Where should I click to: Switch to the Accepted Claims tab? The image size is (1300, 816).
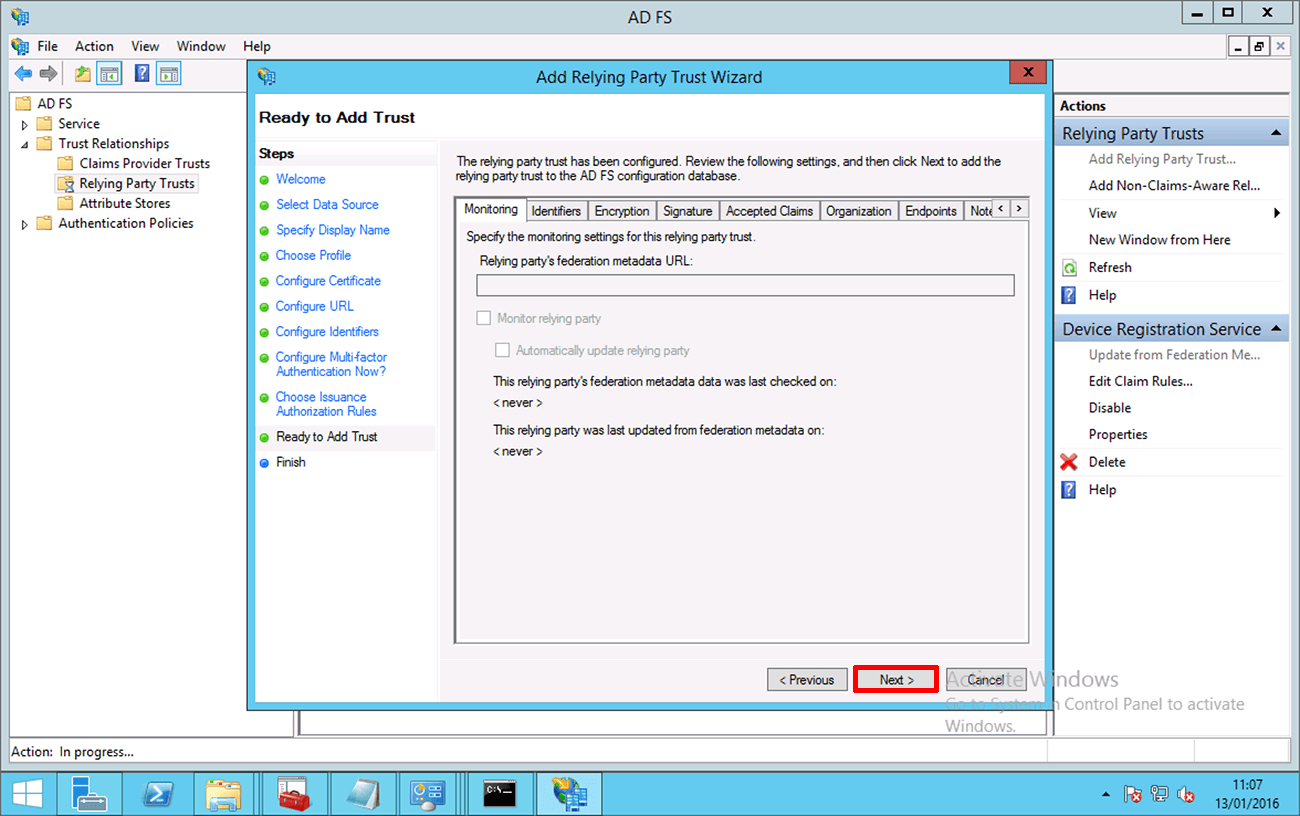(769, 211)
